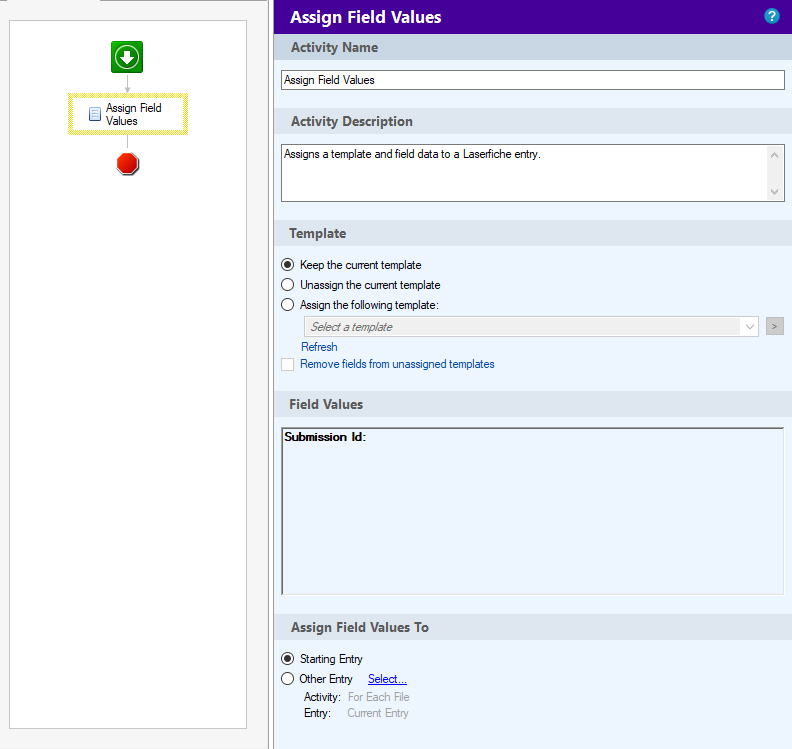Click the Refresh link
Viewport: 792px width, 749px height.
pyautogui.click(x=319, y=347)
